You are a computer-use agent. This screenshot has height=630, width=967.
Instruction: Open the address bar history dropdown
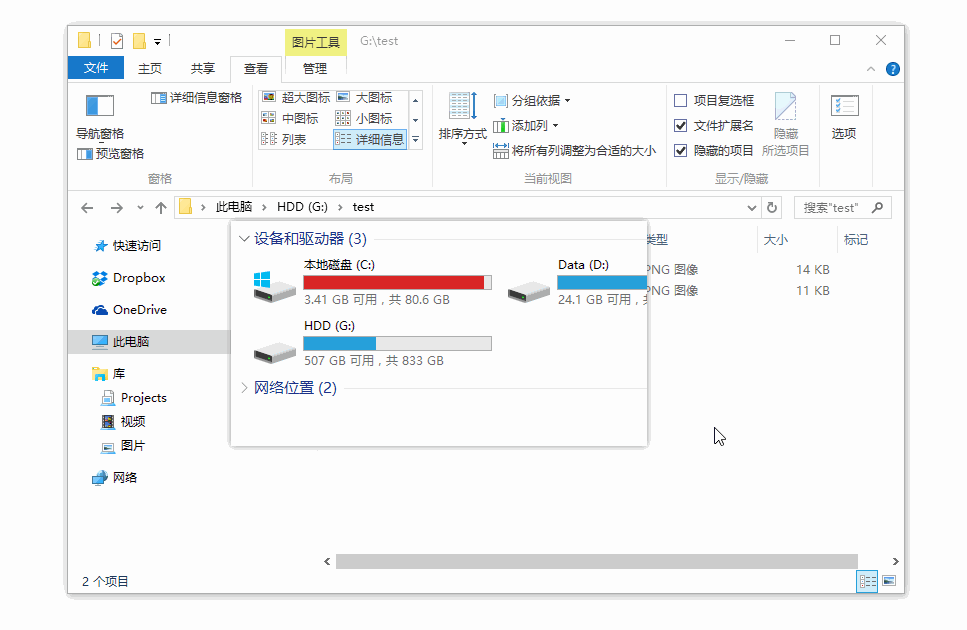pos(750,206)
